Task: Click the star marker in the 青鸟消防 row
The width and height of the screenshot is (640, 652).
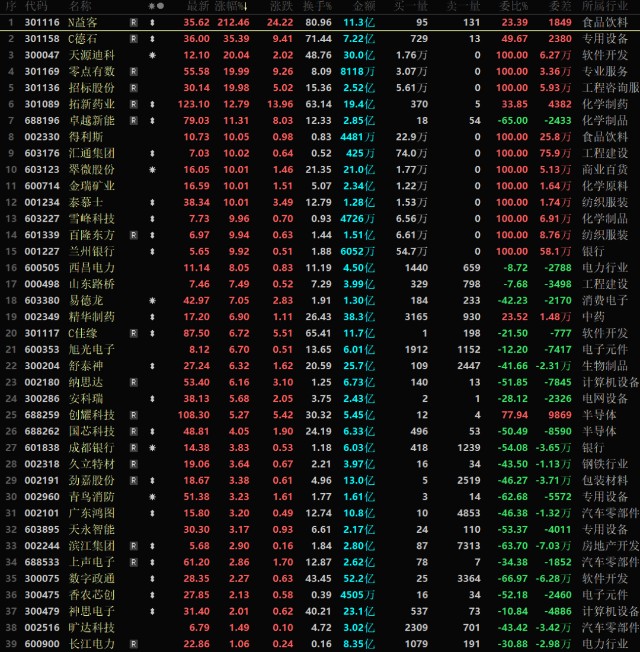Action: (x=152, y=497)
